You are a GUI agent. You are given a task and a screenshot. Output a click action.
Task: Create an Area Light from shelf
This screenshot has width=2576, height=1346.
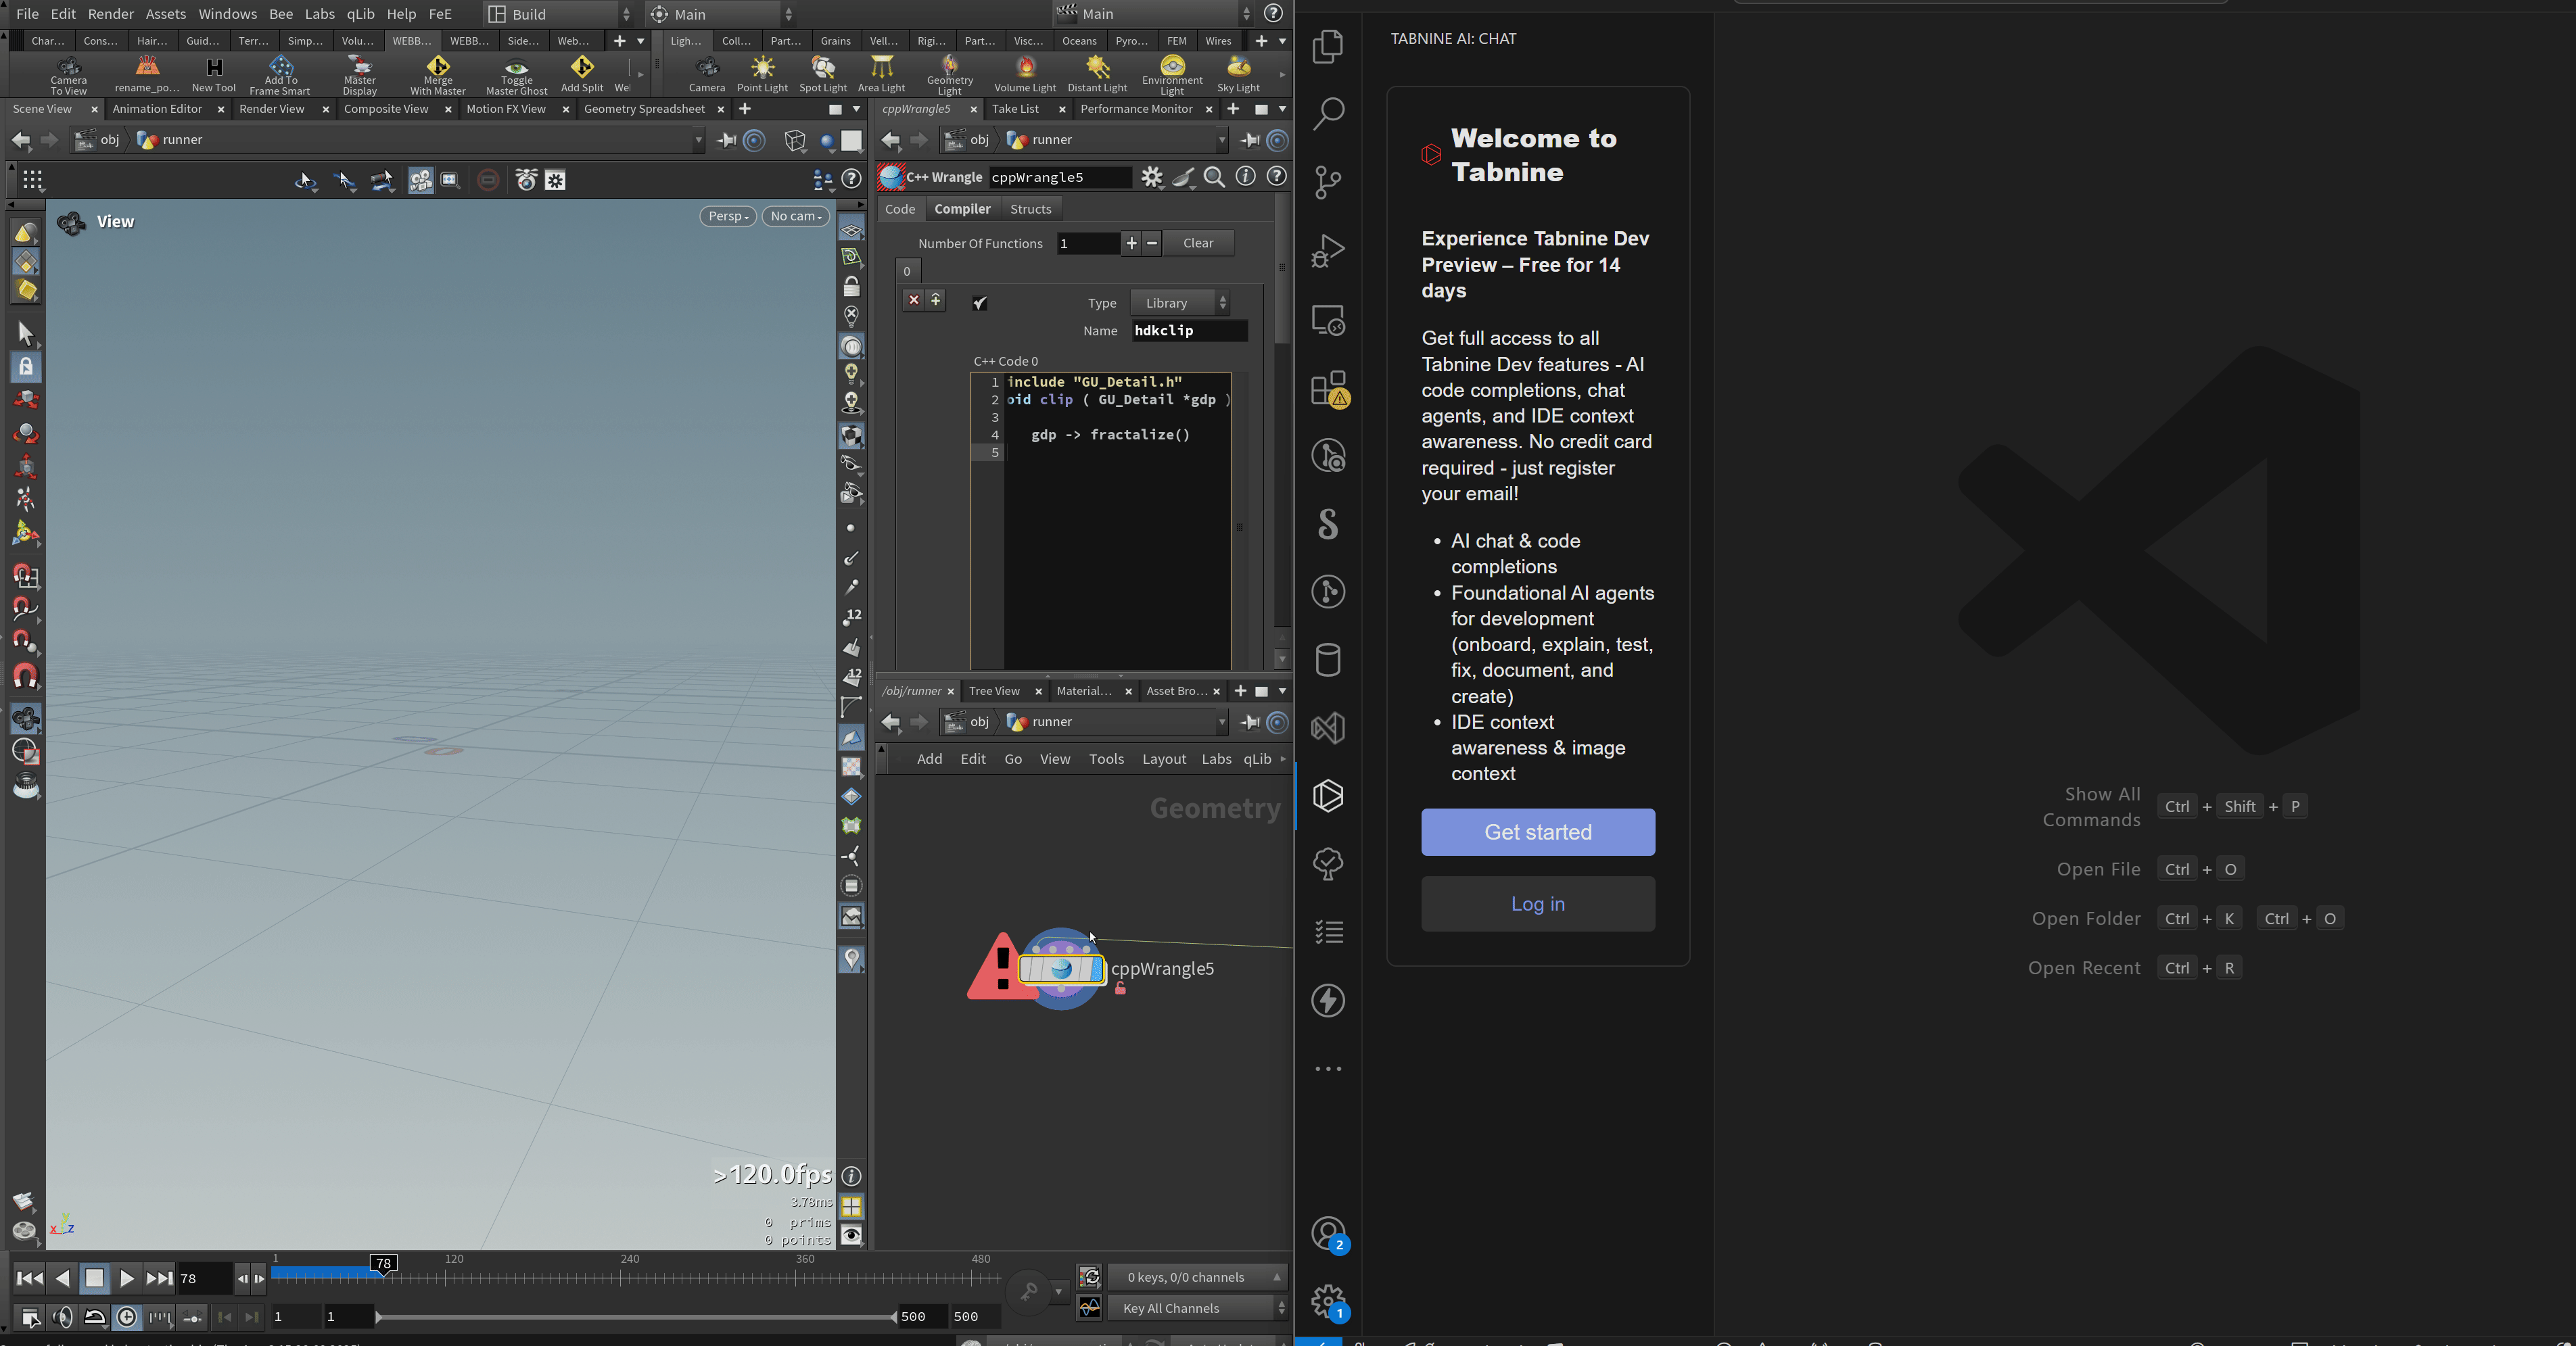(x=881, y=75)
